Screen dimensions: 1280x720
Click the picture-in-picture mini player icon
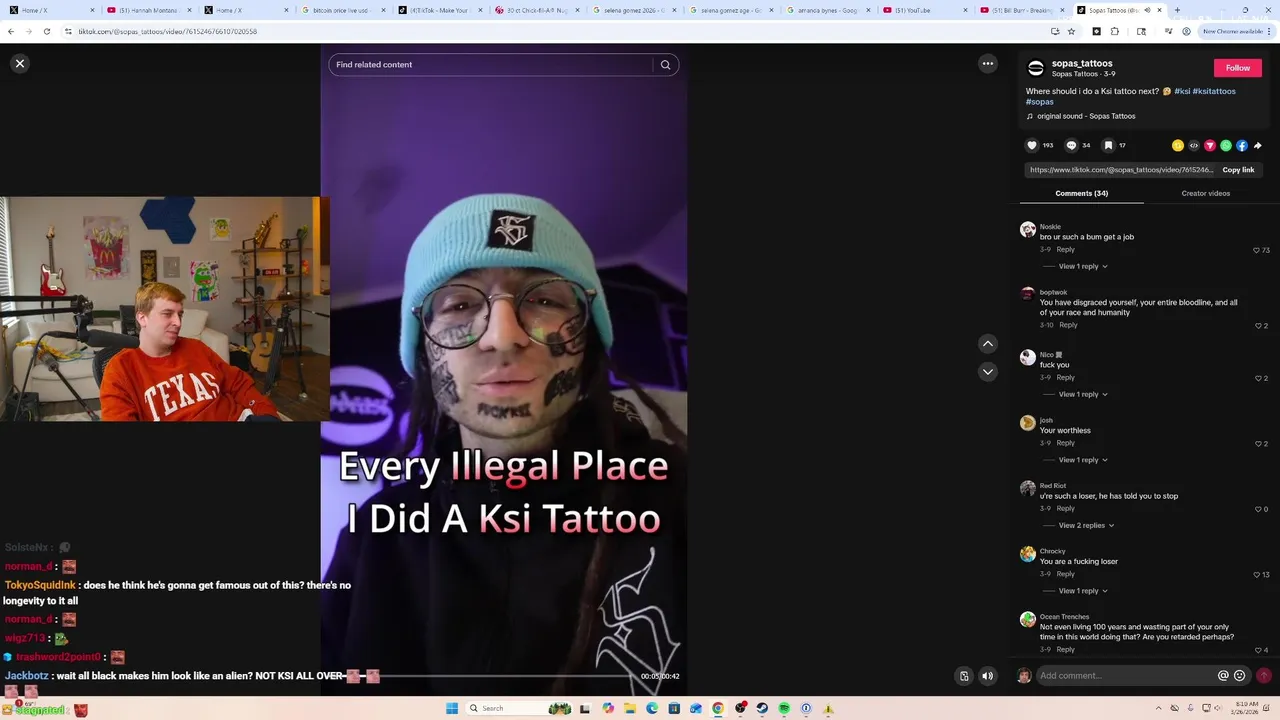point(964,676)
